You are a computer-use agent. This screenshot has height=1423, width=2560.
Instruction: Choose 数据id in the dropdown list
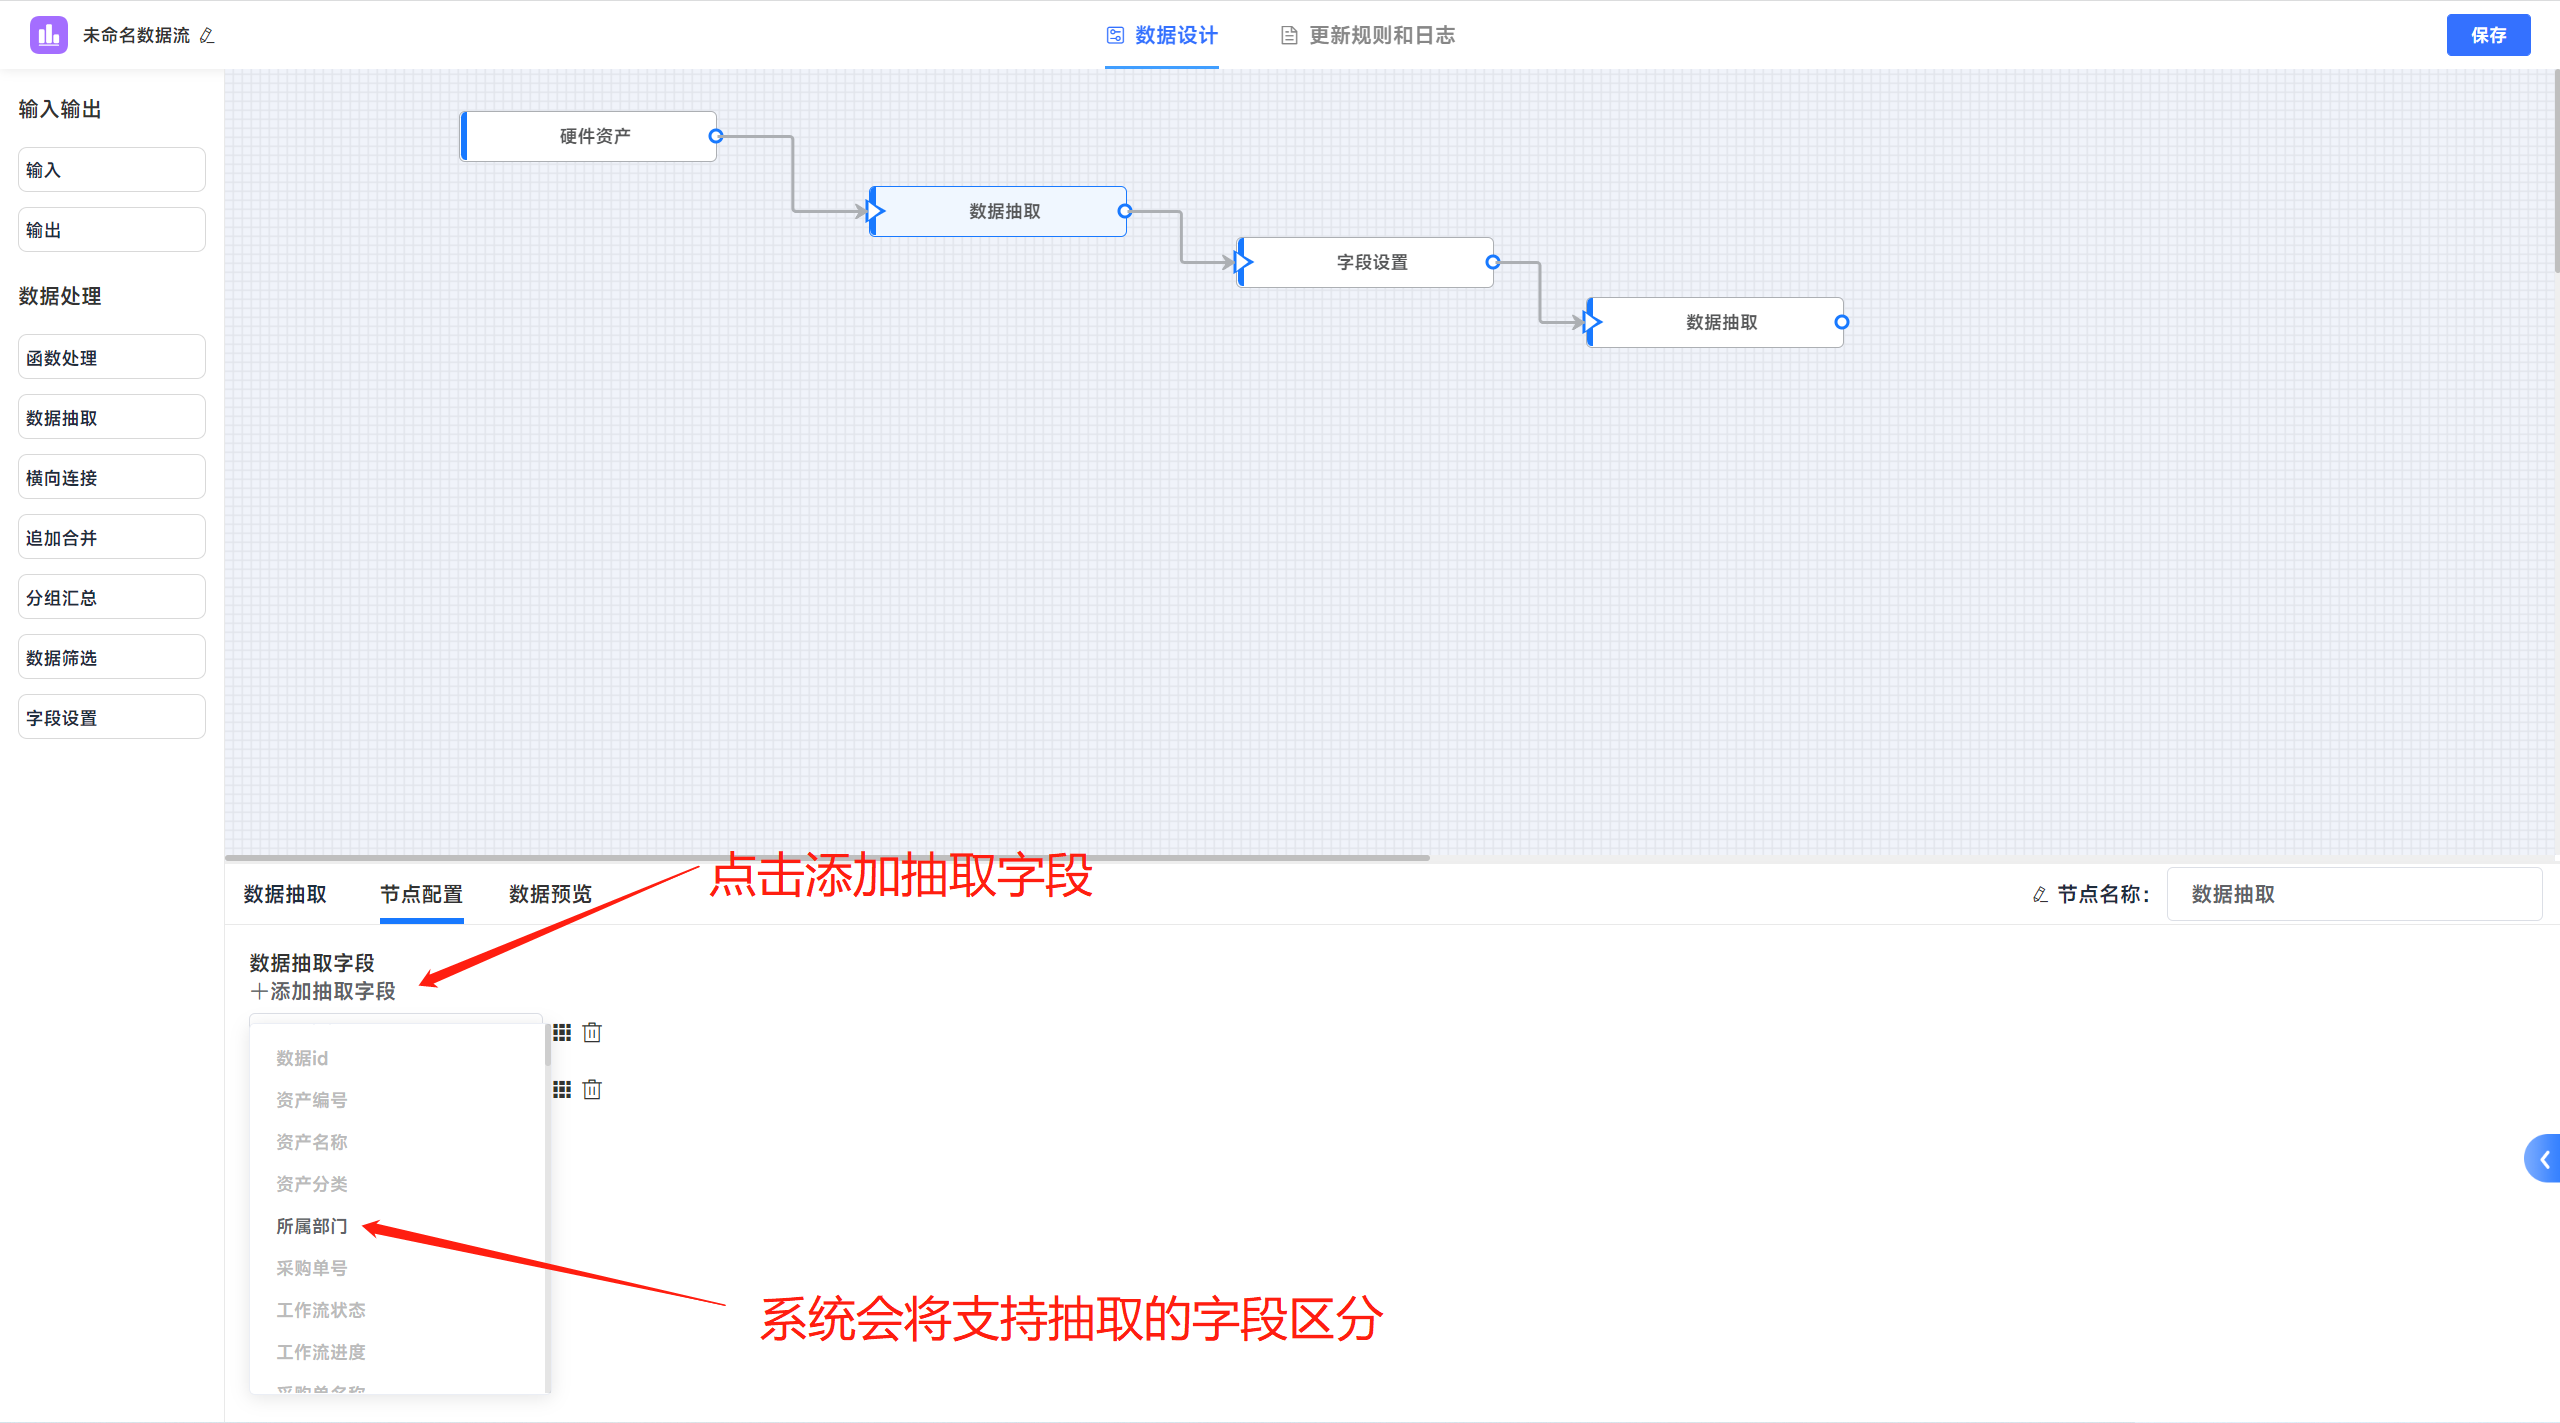[397, 1058]
